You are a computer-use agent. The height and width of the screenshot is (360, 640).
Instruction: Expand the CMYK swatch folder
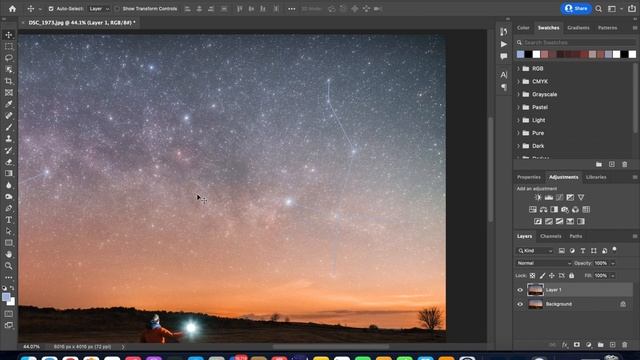click(x=518, y=82)
